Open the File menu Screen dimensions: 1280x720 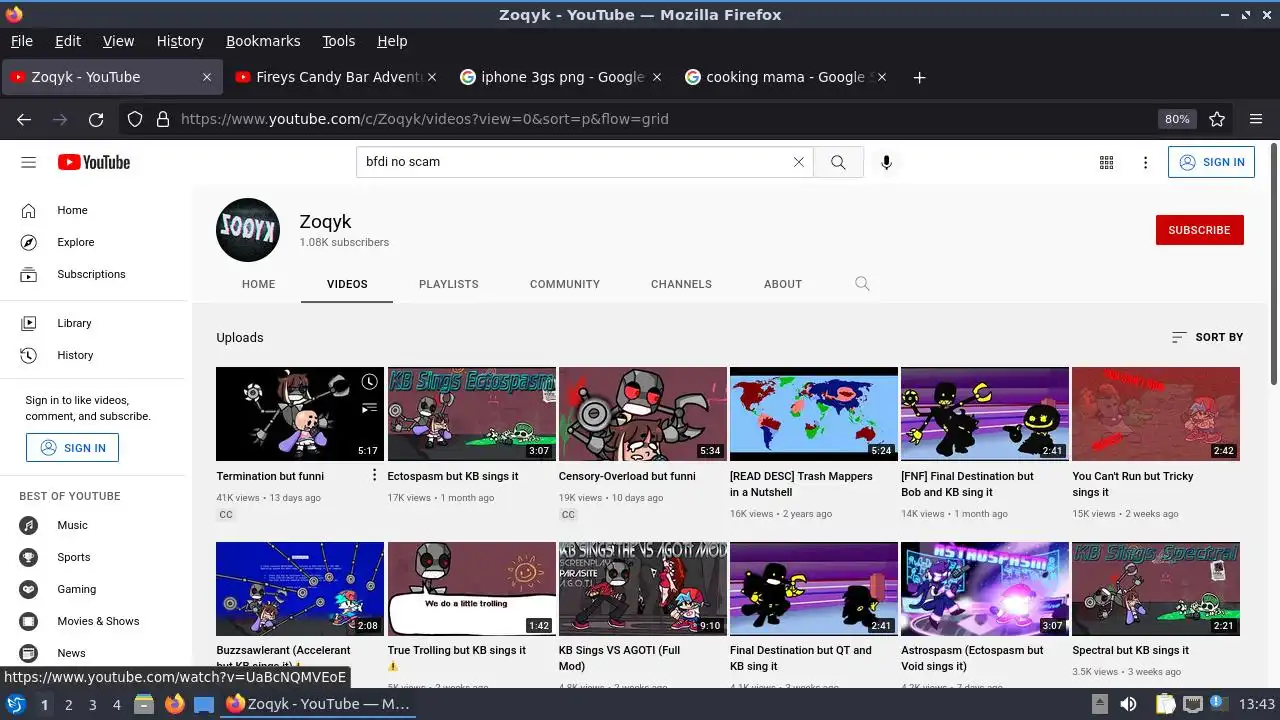point(21,41)
